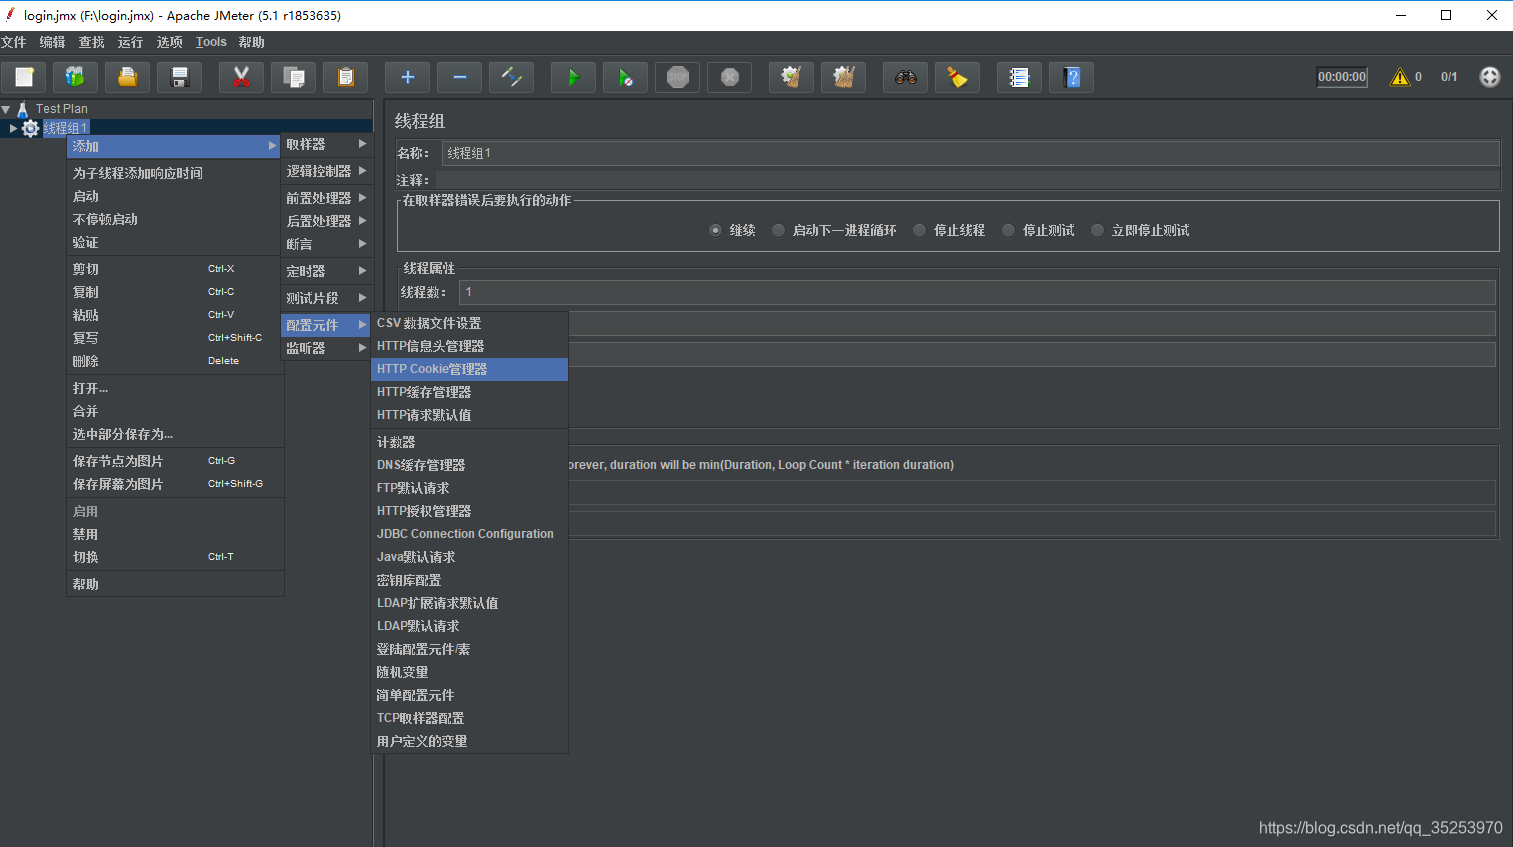Click the 00:00:00 timer display
Viewport: 1513px width, 847px height.
point(1342,77)
